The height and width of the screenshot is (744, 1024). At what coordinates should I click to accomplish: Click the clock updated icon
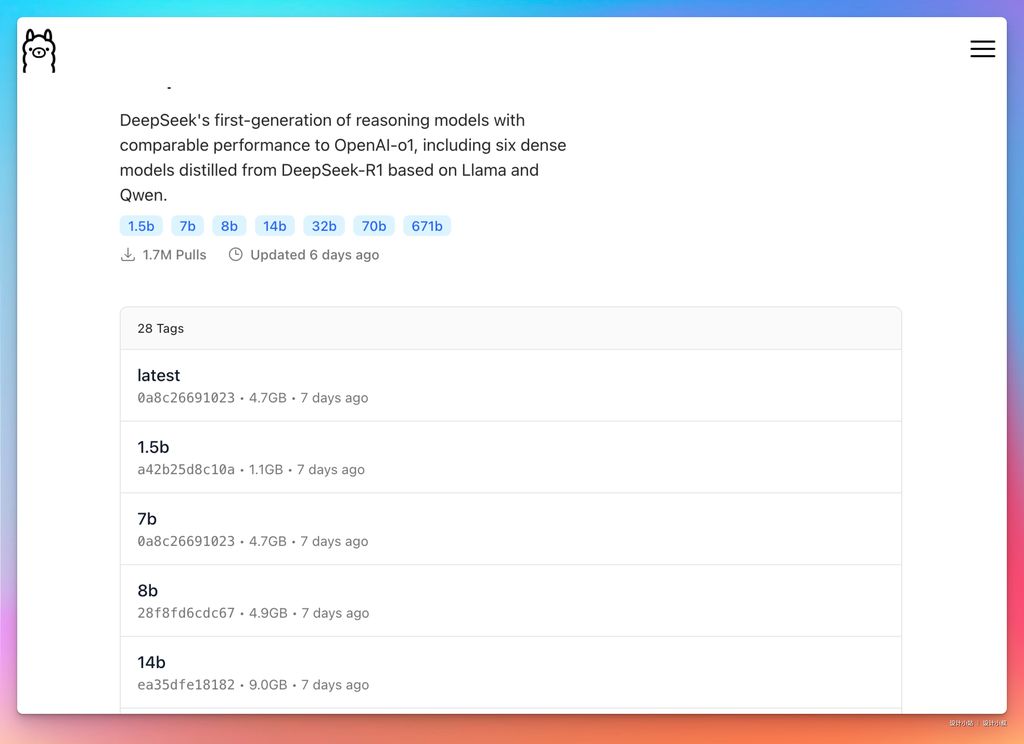pos(236,255)
